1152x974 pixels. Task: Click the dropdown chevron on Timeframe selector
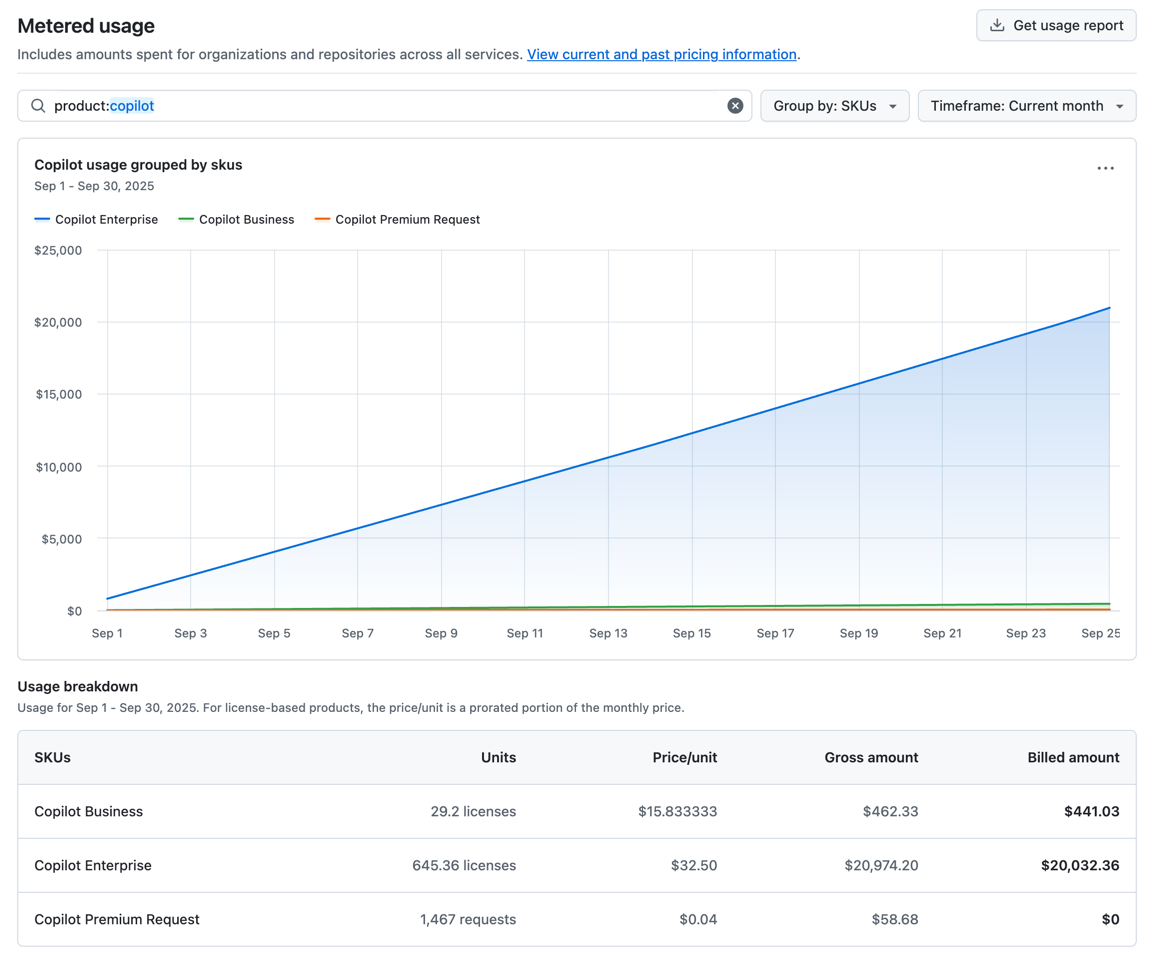(1120, 105)
